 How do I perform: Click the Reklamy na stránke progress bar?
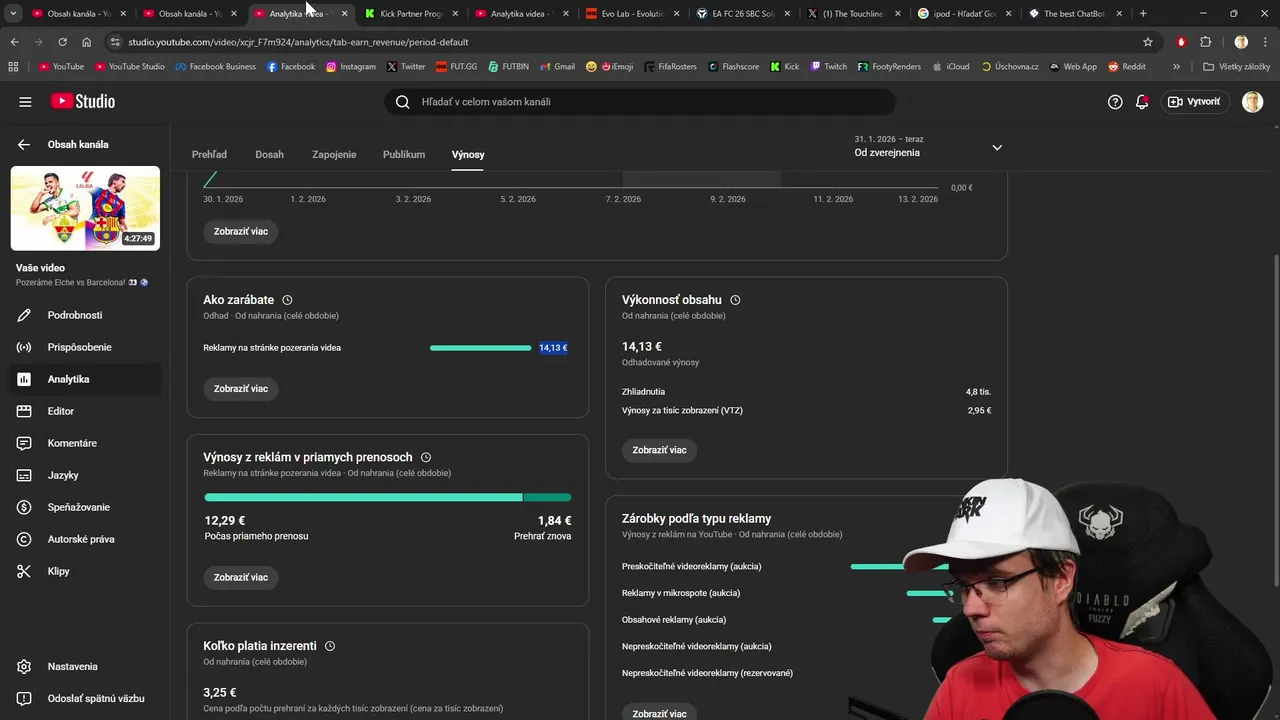[x=480, y=348]
